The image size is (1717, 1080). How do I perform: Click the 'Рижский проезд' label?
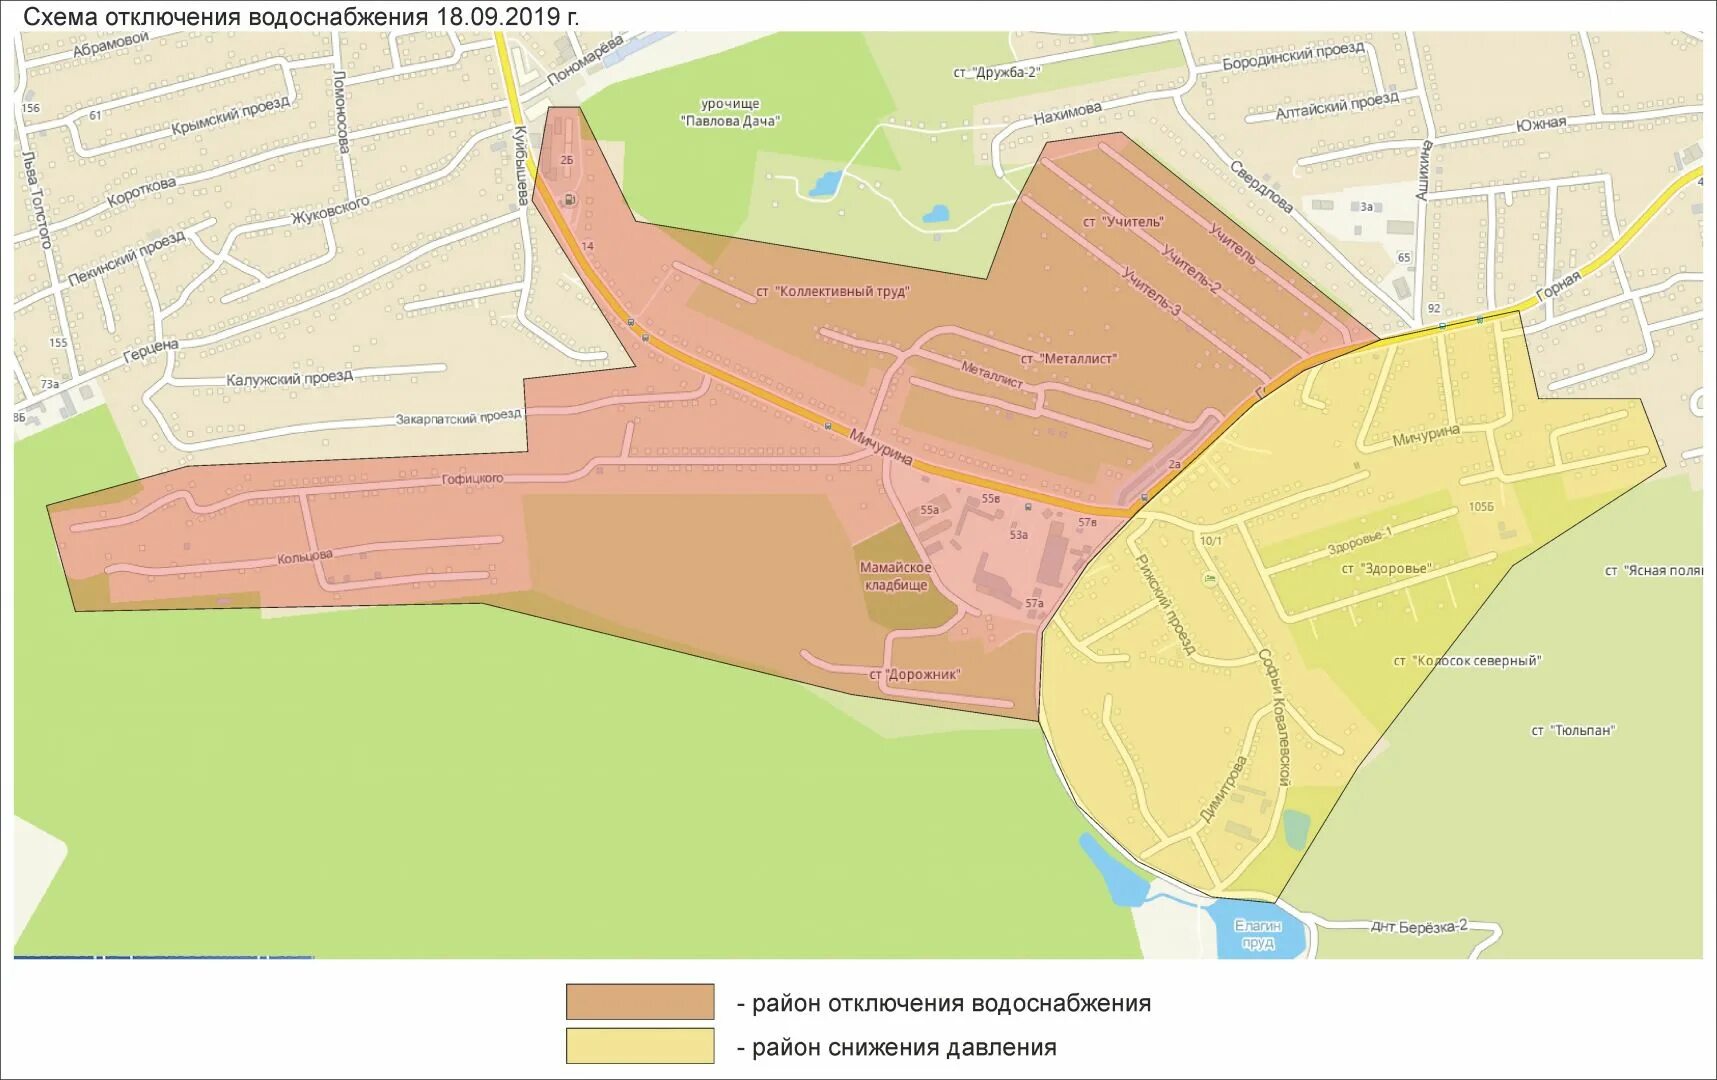(x=1166, y=605)
